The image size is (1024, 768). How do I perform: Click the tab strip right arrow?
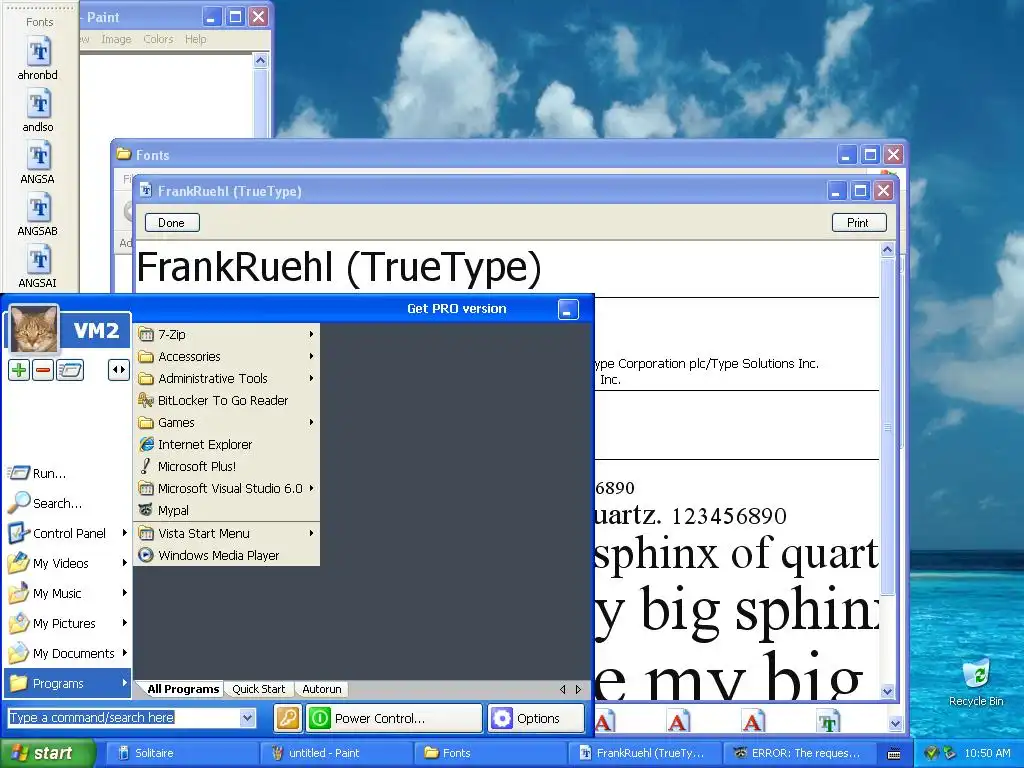point(579,689)
